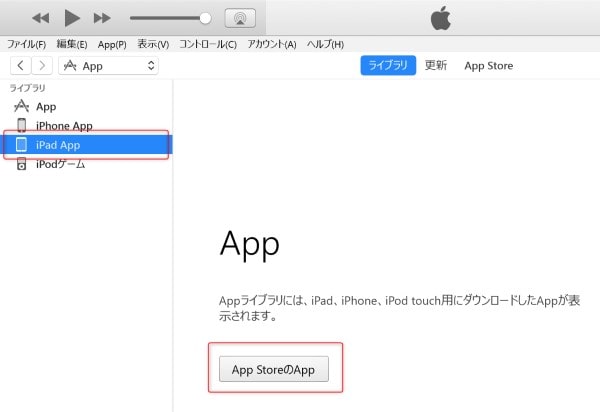Click the up-down arrows of media selector

(151, 66)
